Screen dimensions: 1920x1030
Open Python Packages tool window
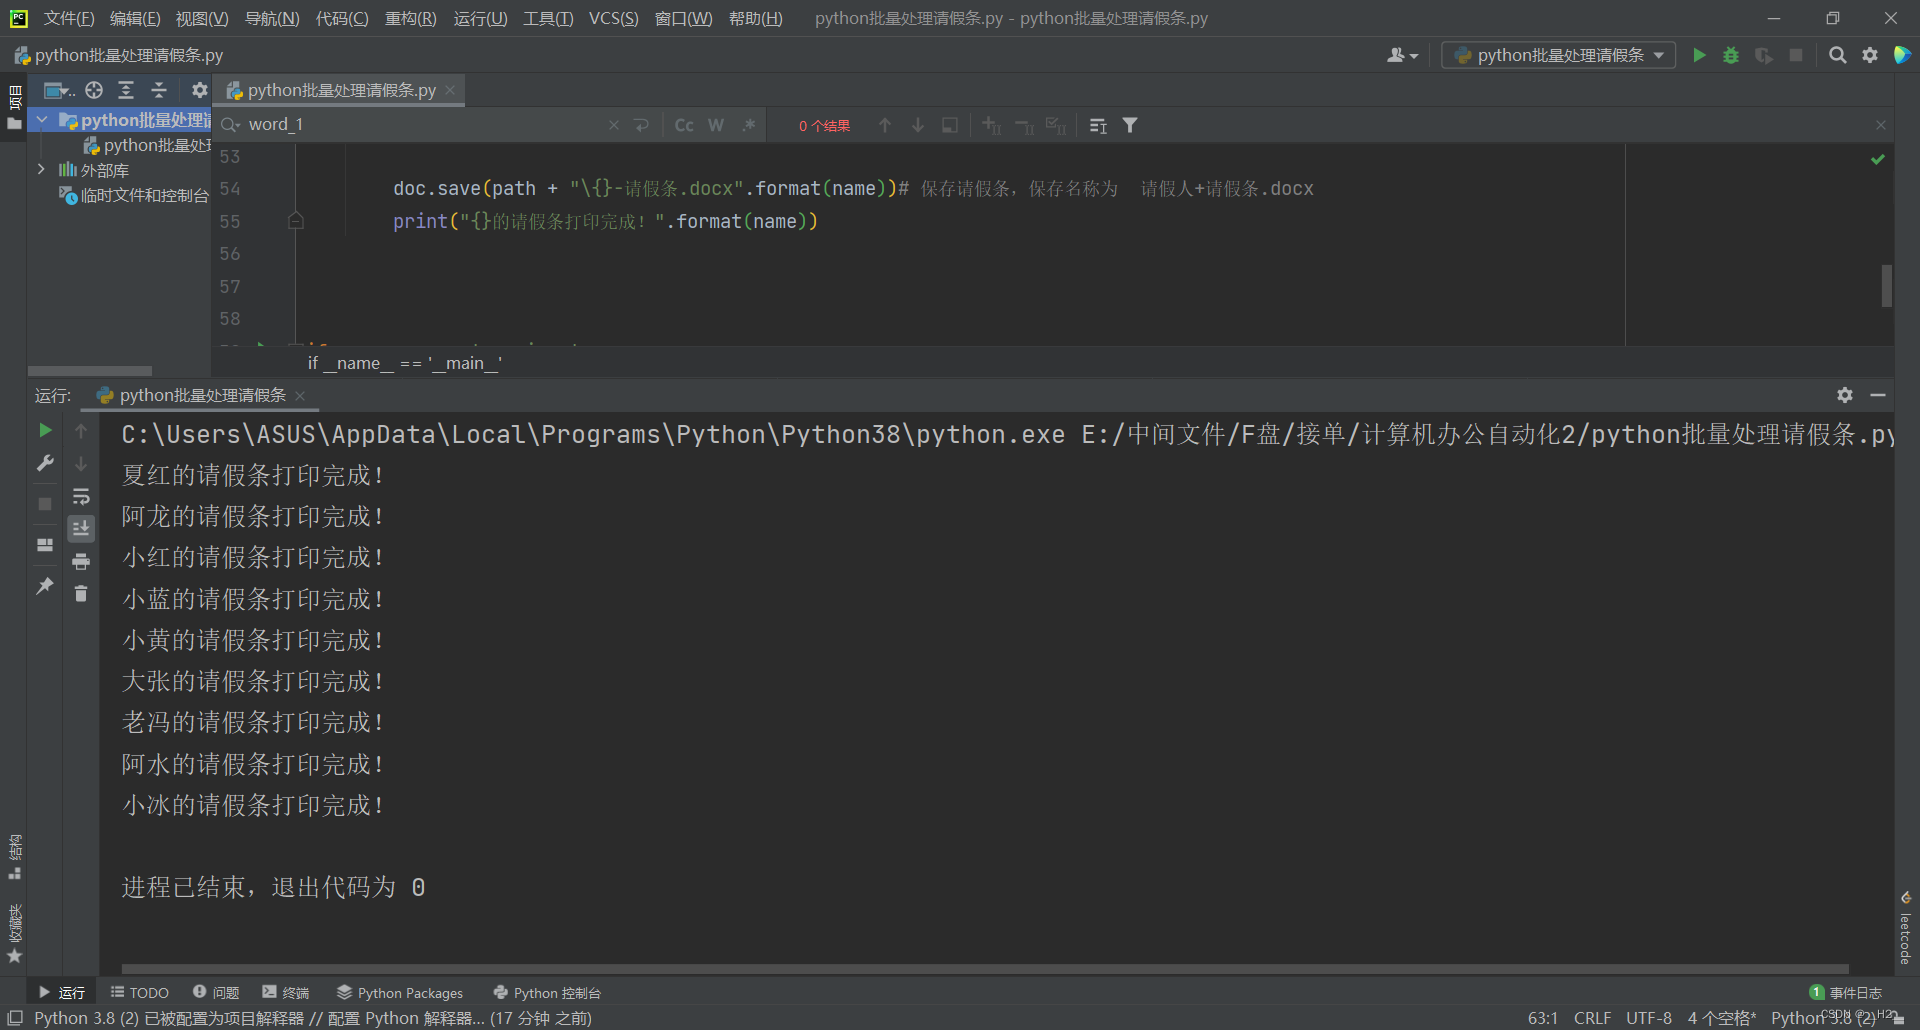pyautogui.click(x=400, y=992)
